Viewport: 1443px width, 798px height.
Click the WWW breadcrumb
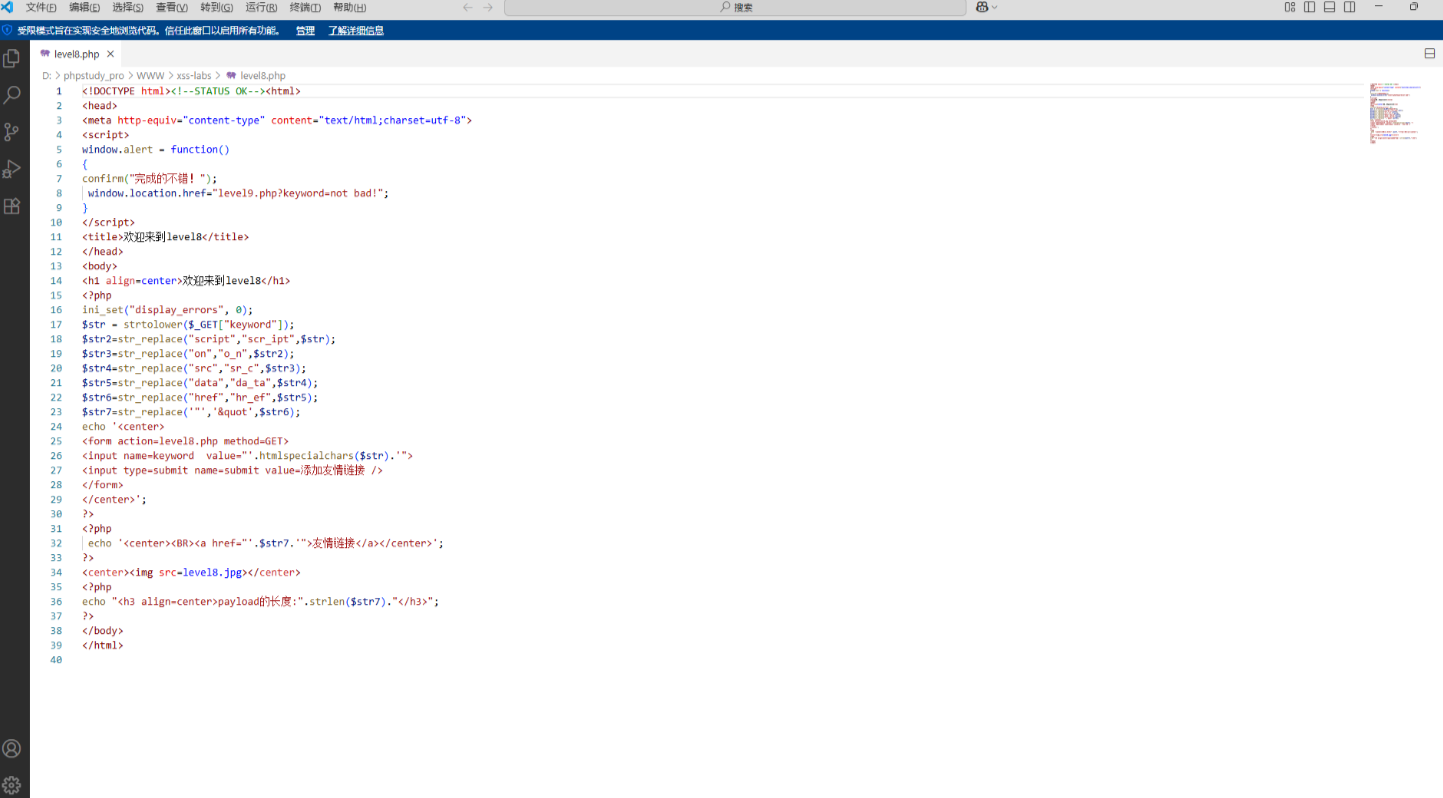[x=150, y=75]
